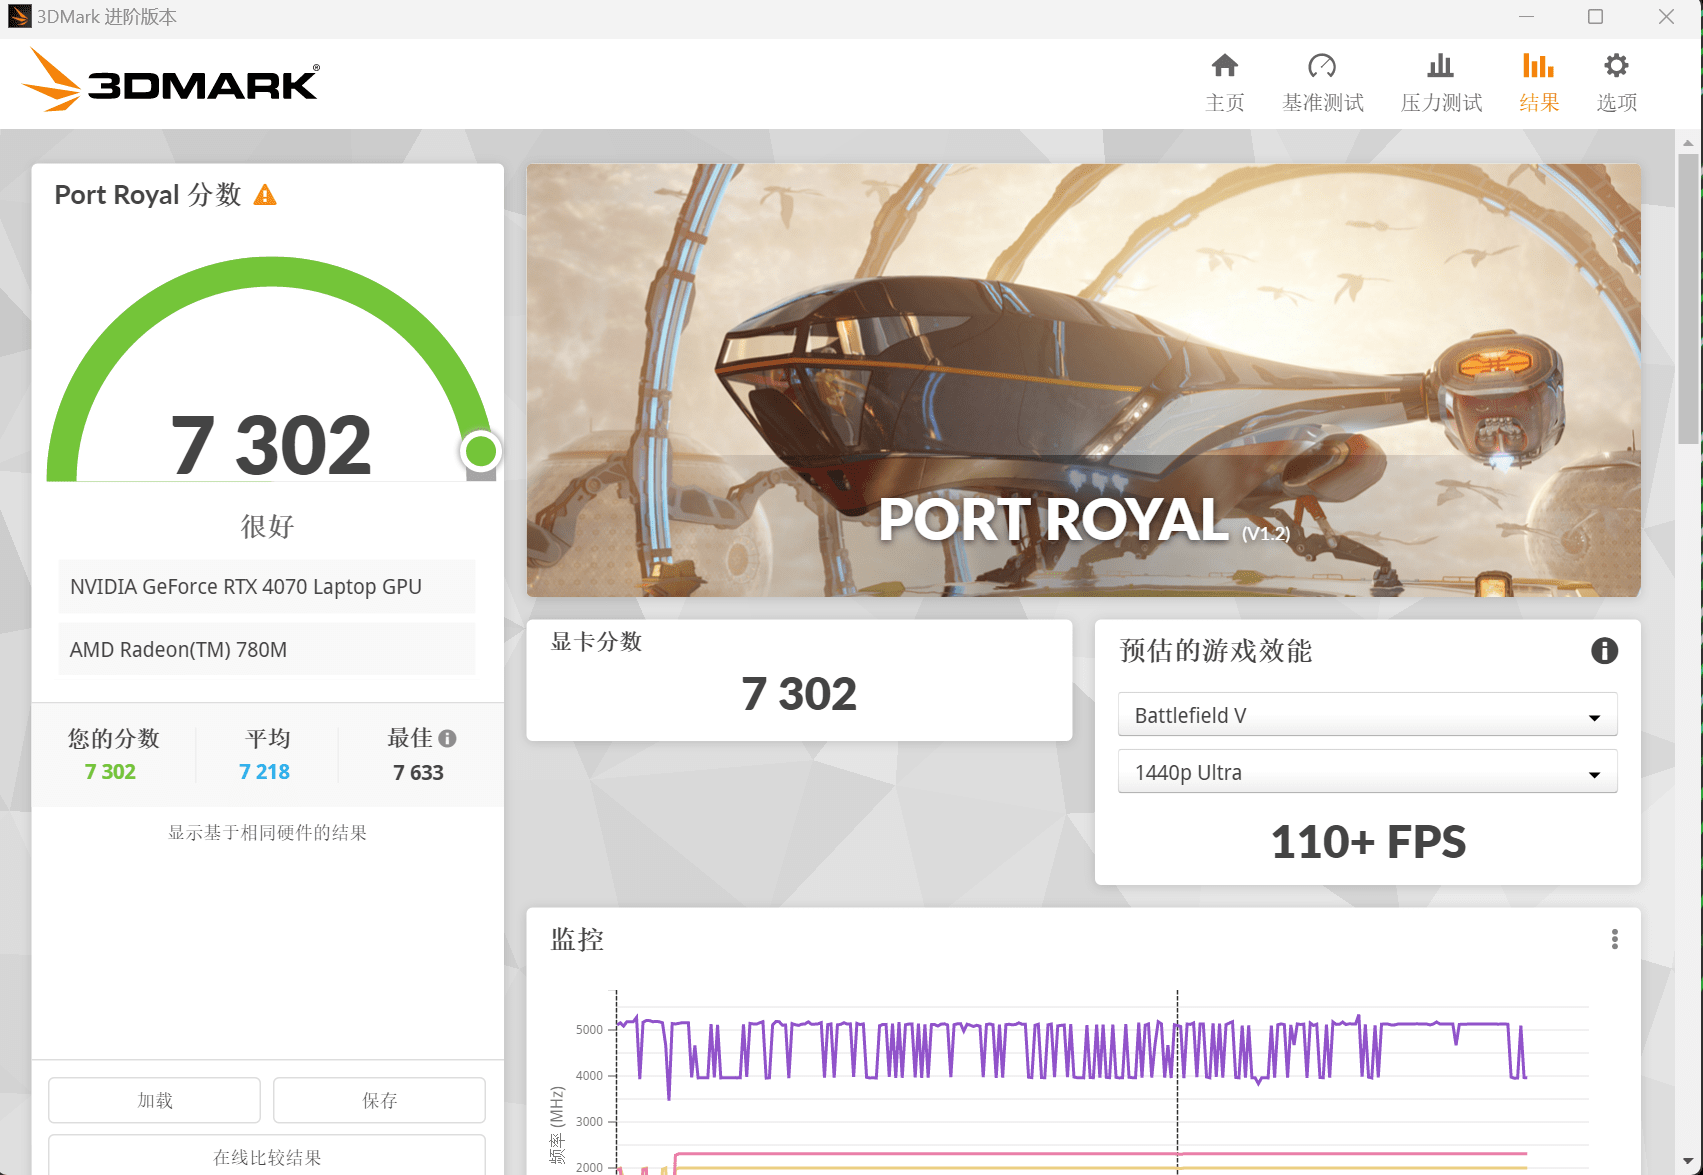Click the 110+ FPS estimate
The image size is (1703, 1175).
coord(1368,842)
